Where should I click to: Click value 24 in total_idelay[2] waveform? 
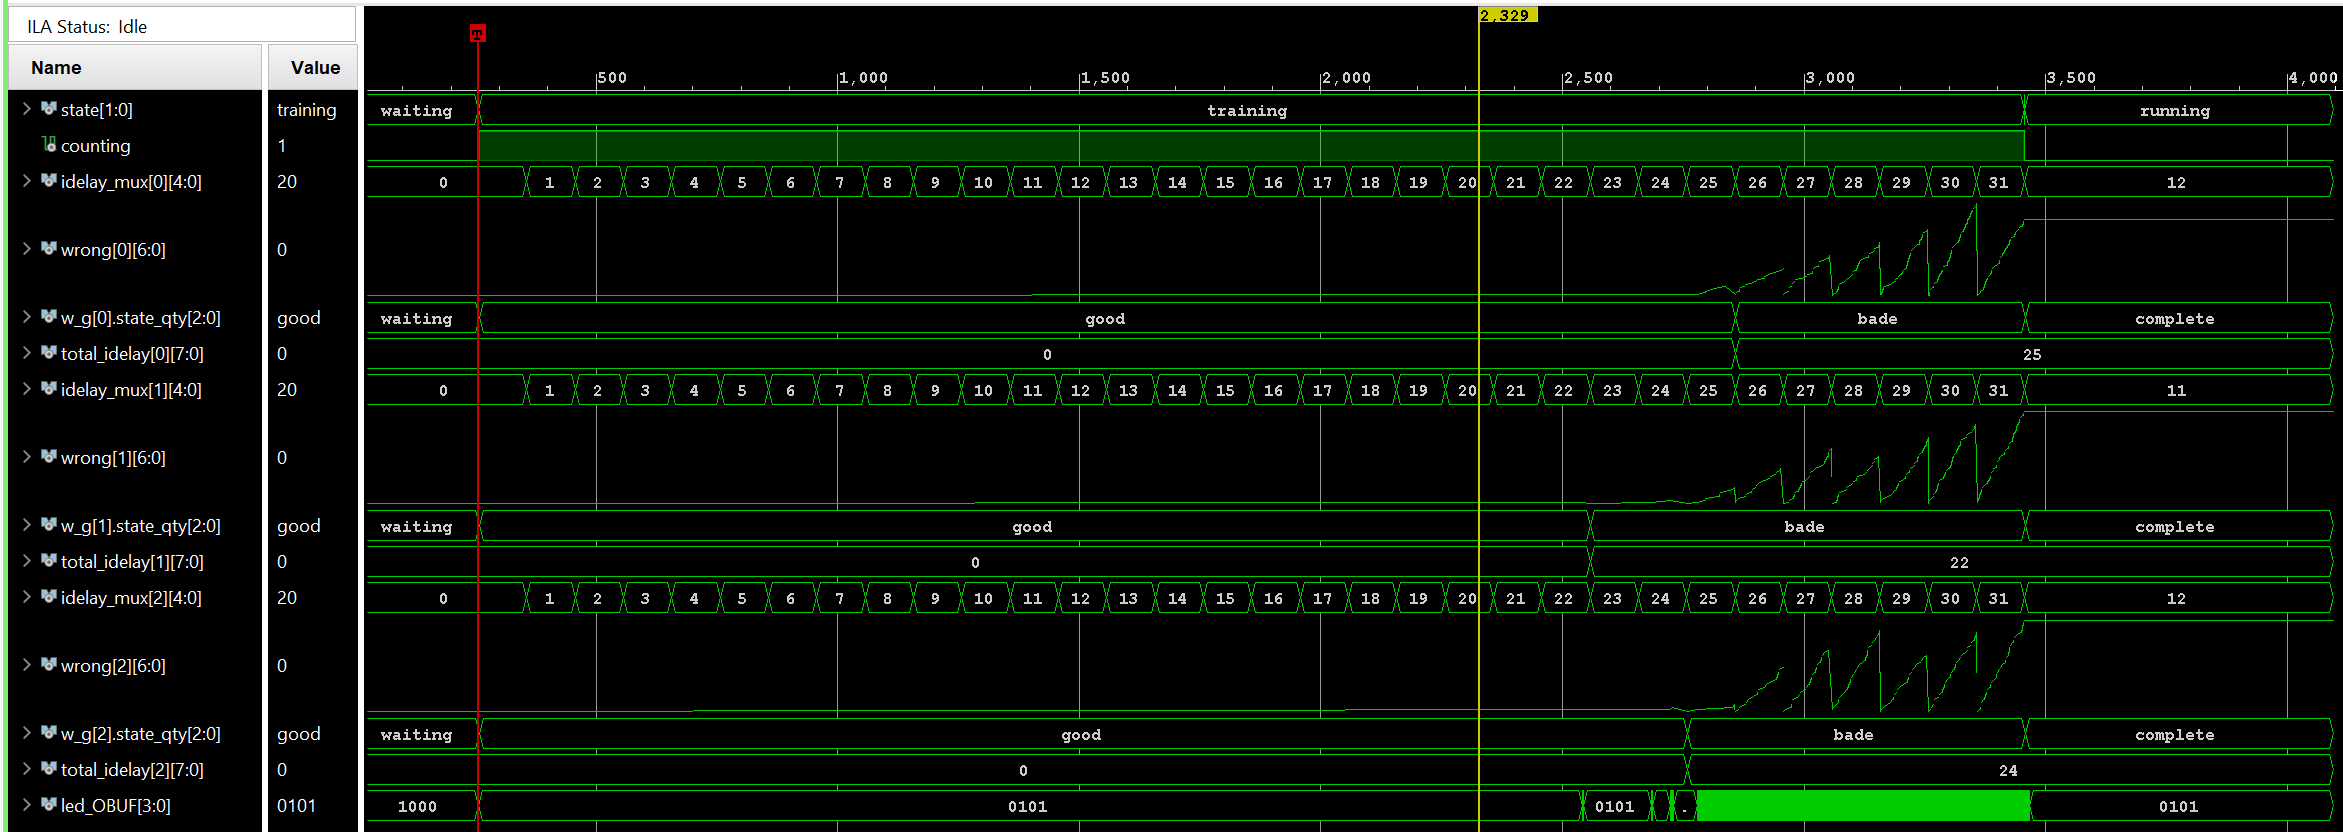(2008, 770)
